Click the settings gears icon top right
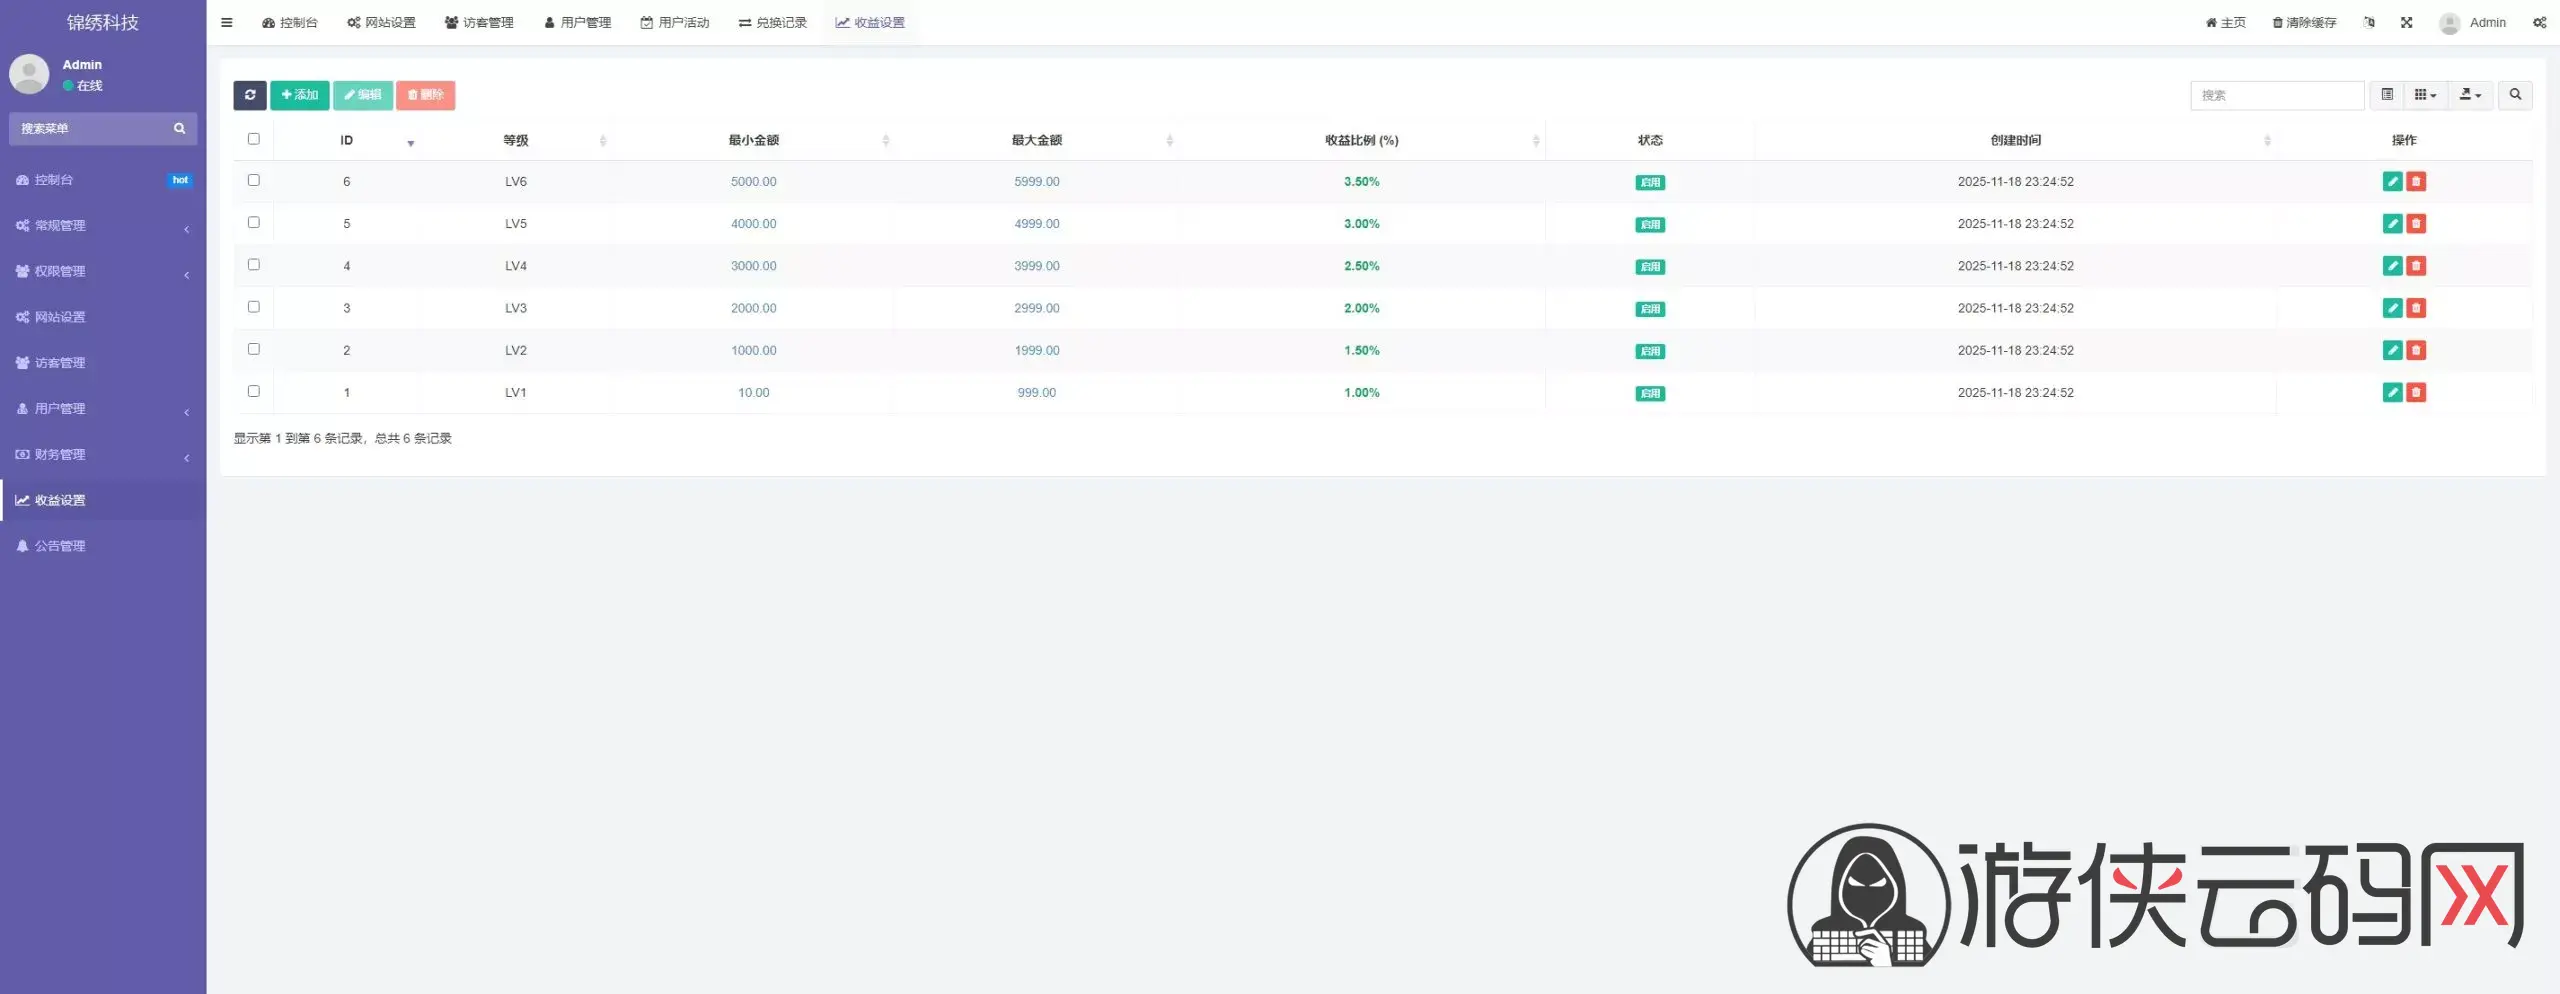 pos(2539,23)
